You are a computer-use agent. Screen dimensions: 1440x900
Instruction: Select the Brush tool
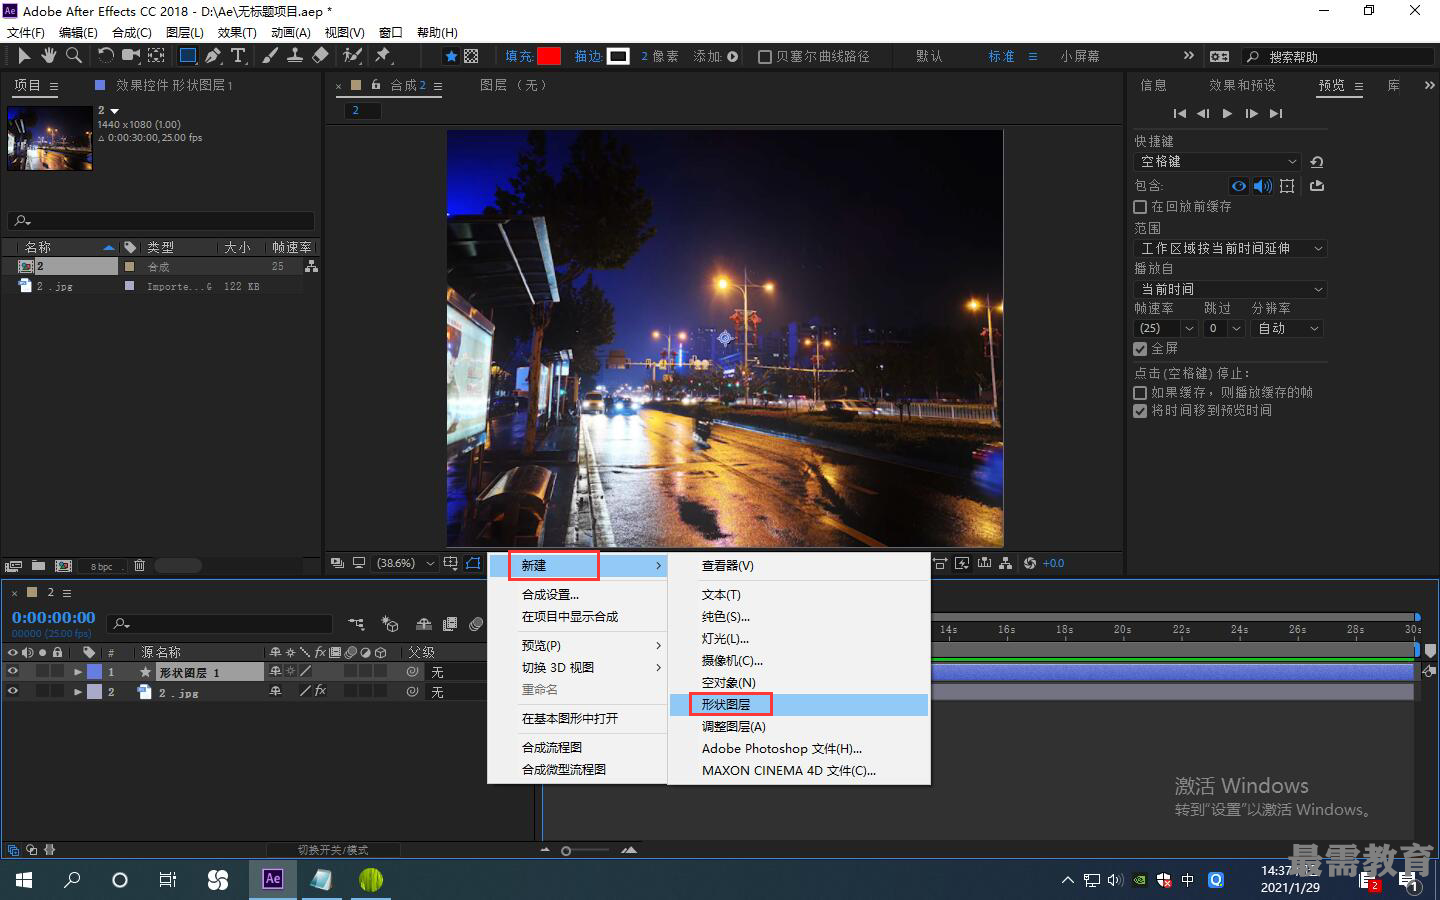[x=270, y=56]
